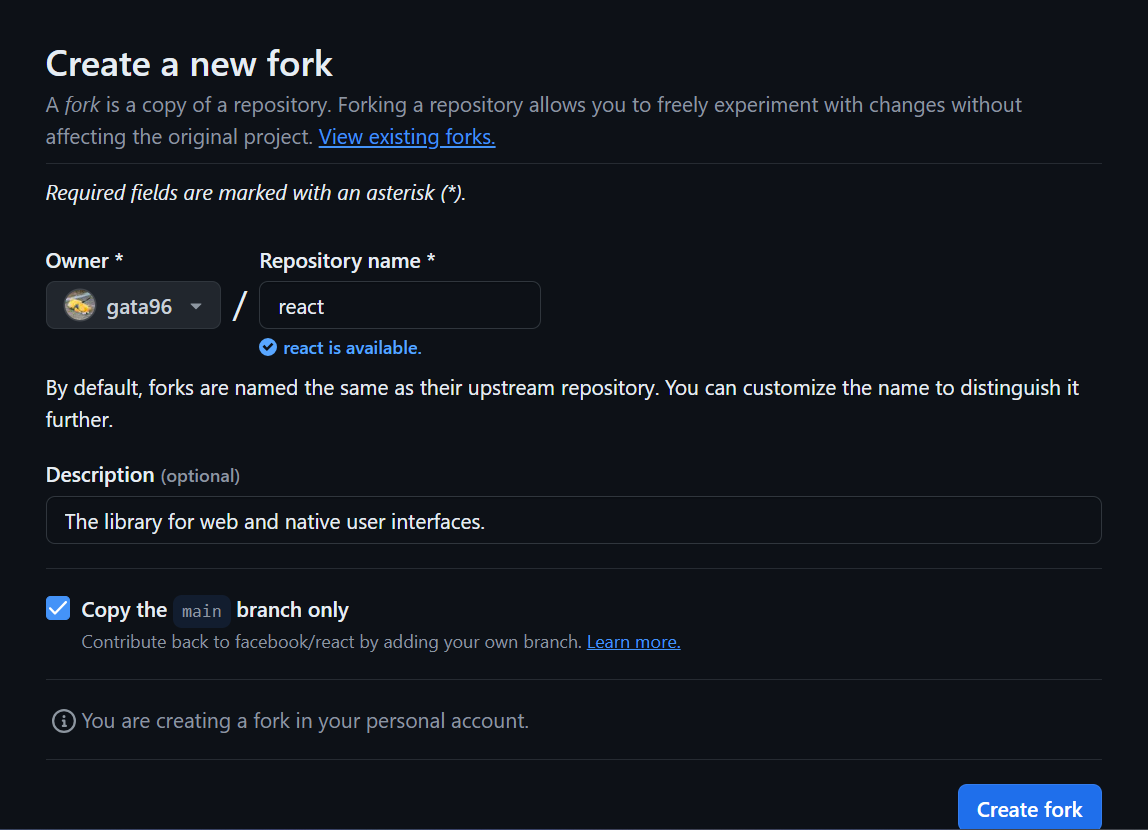
Task: Click the personal account fork notice text
Action: 305,721
